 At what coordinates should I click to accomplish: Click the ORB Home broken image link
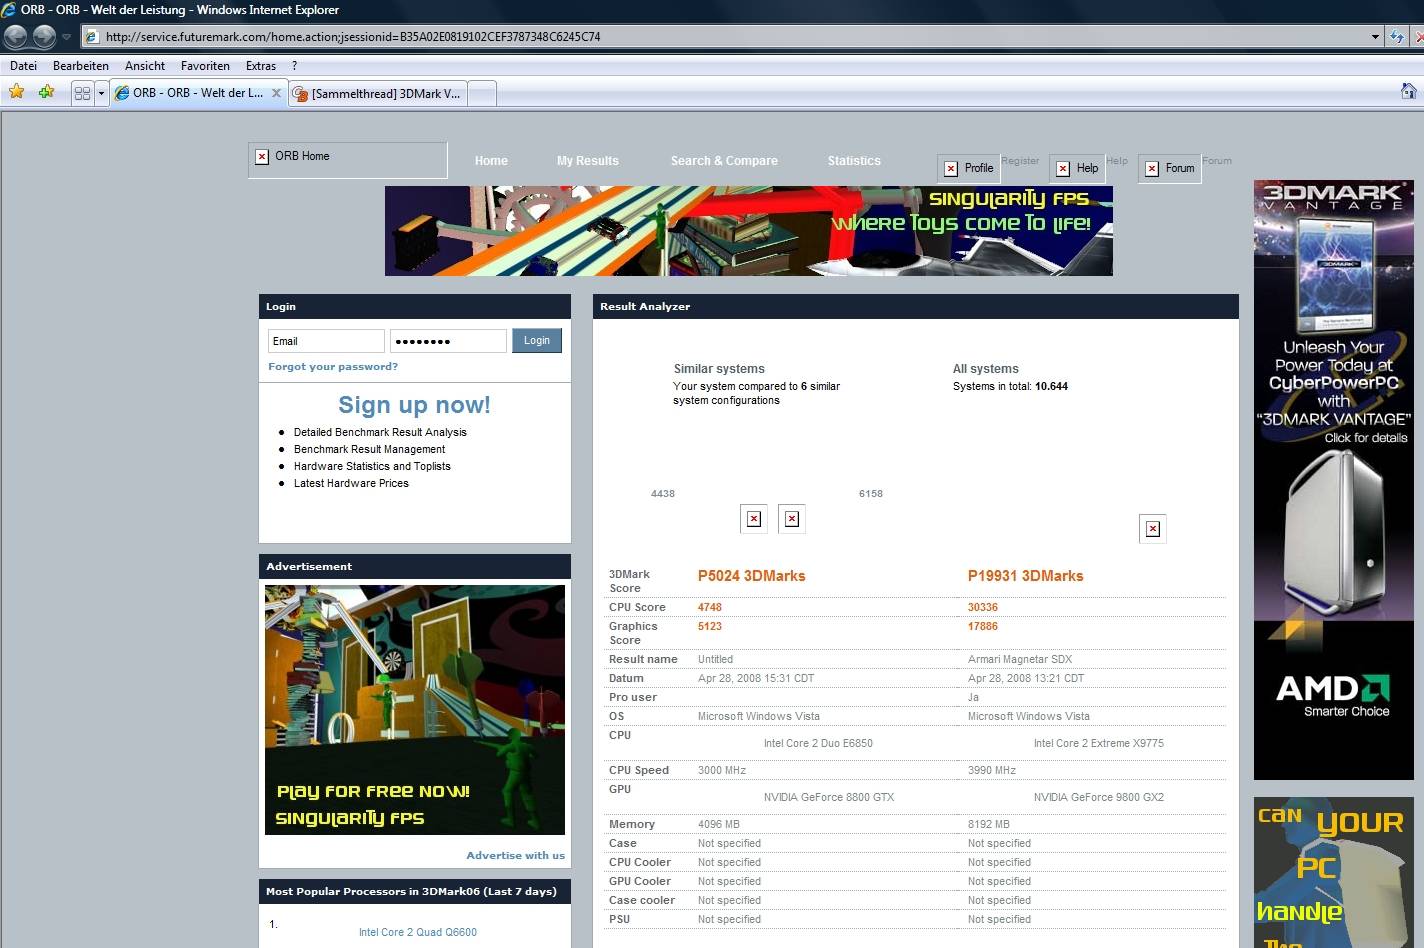tap(347, 159)
